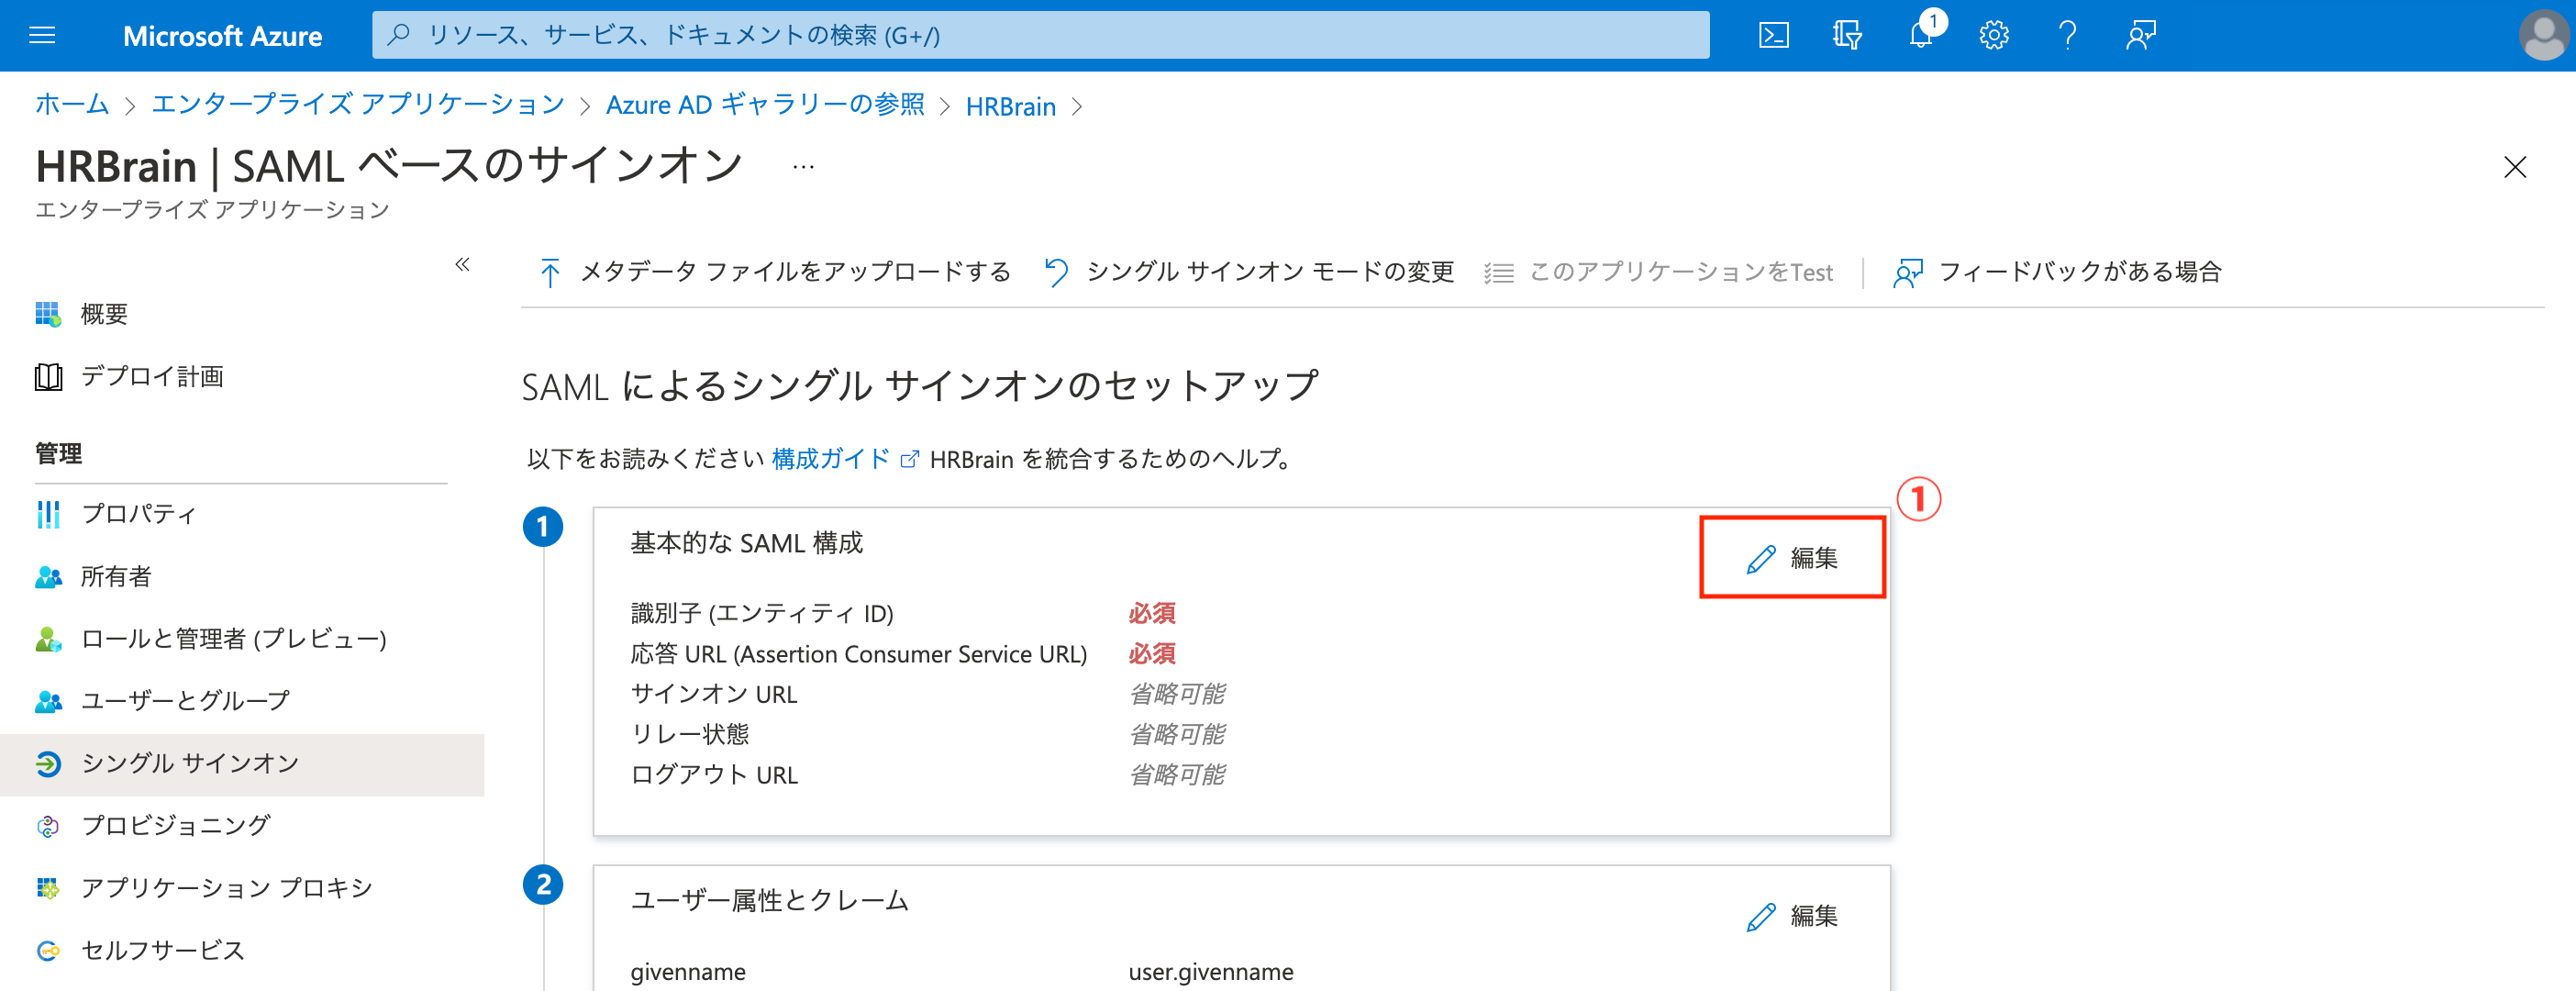Open directory and subscription filter icon

pyautogui.click(x=1847, y=36)
